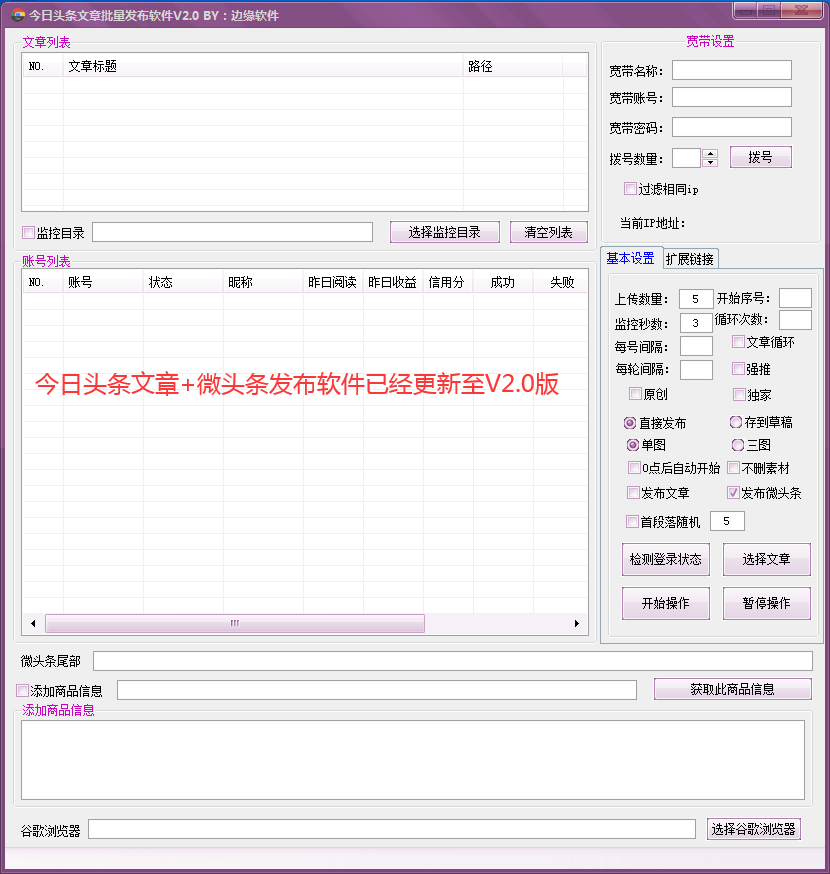Click the 首段落随机 number field
The height and width of the screenshot is (874, 830).
tap(727, 521)
